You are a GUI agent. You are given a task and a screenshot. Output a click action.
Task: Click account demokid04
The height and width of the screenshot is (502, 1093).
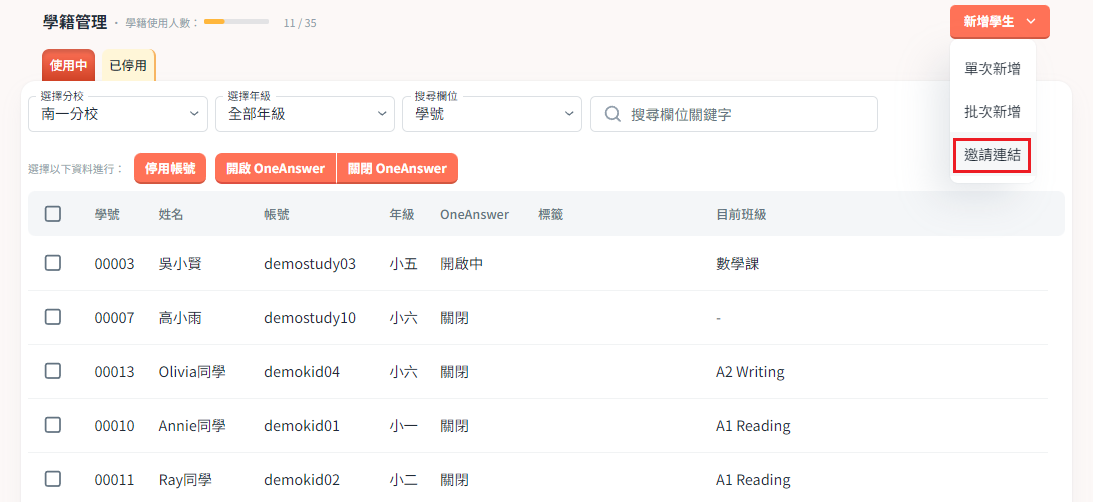point(302,372)
